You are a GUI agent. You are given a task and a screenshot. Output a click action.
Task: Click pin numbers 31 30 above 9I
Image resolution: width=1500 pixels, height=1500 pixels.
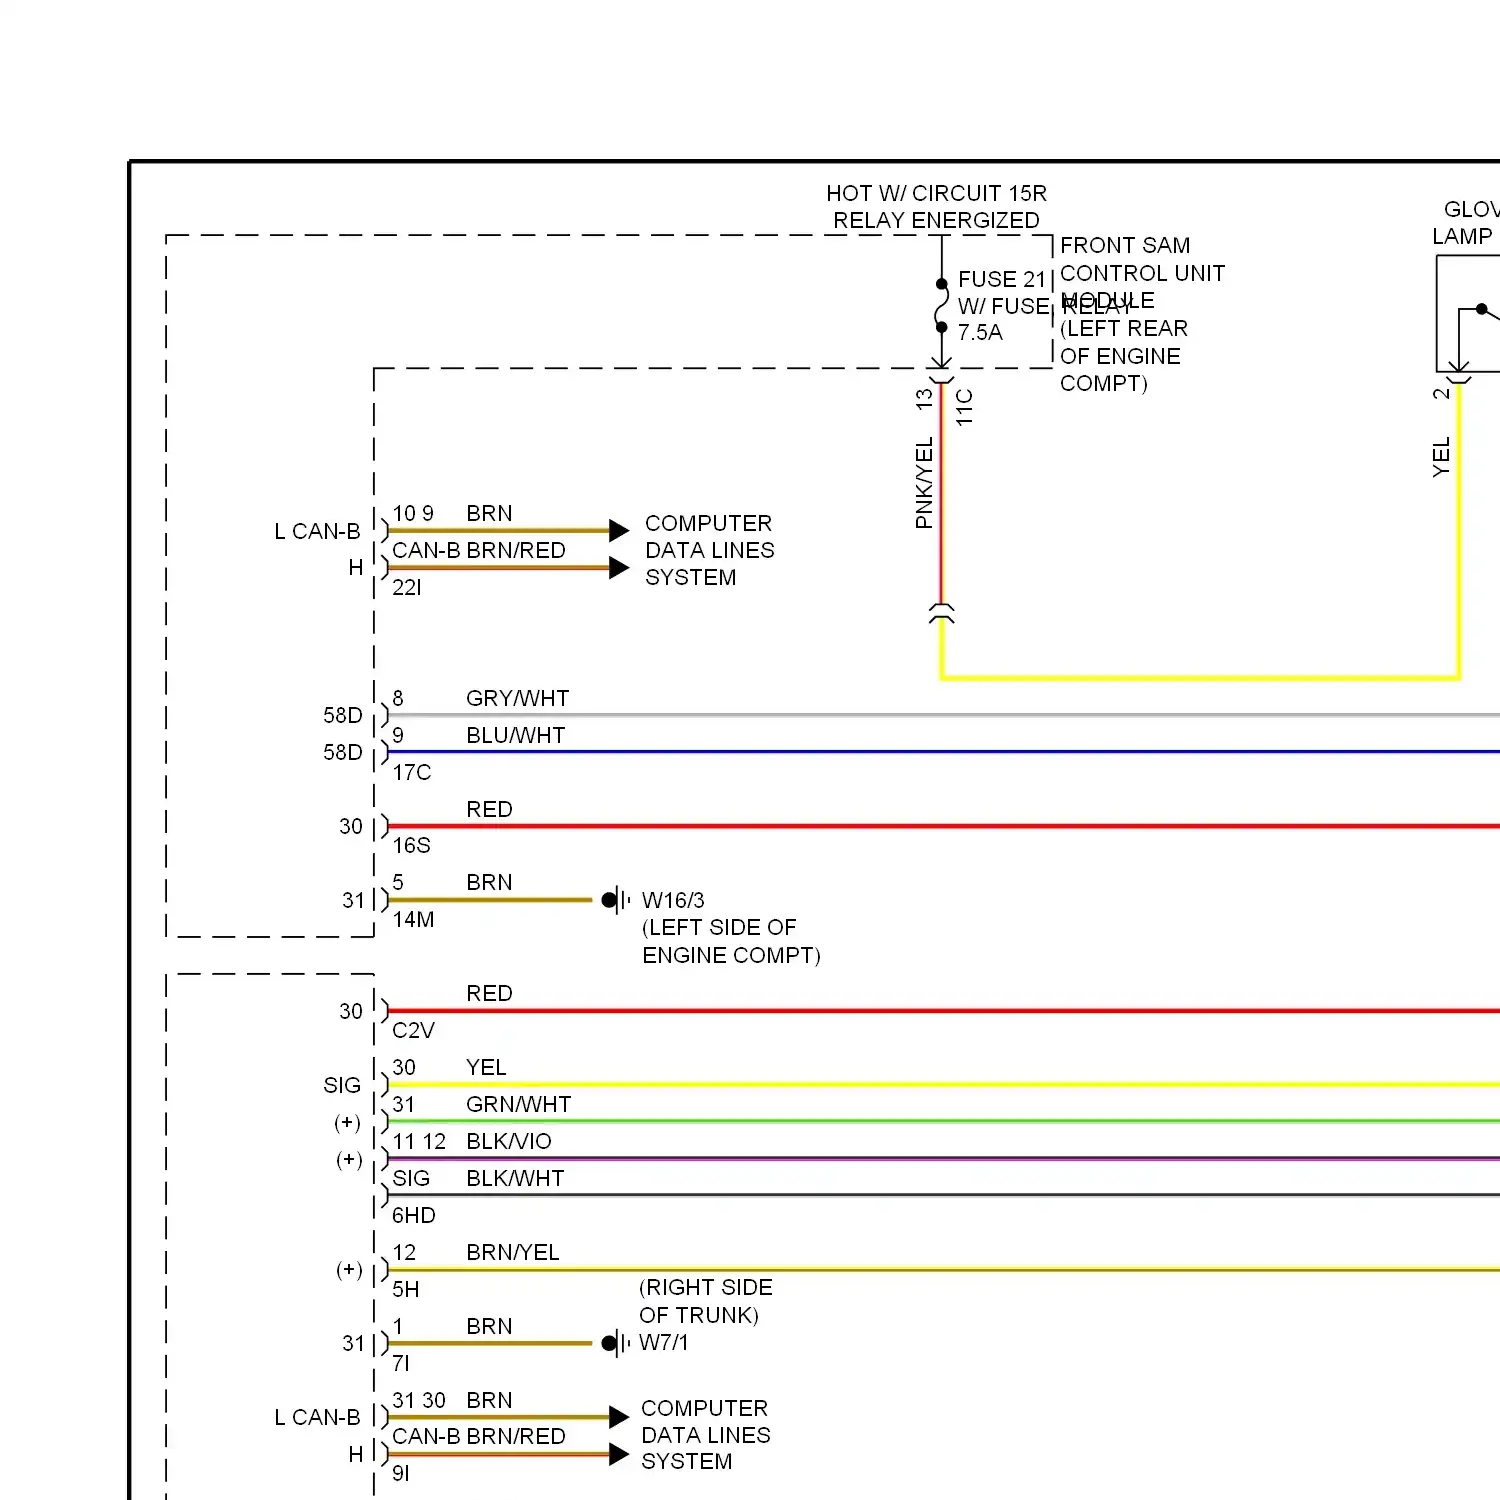[x=418, y=1400]
